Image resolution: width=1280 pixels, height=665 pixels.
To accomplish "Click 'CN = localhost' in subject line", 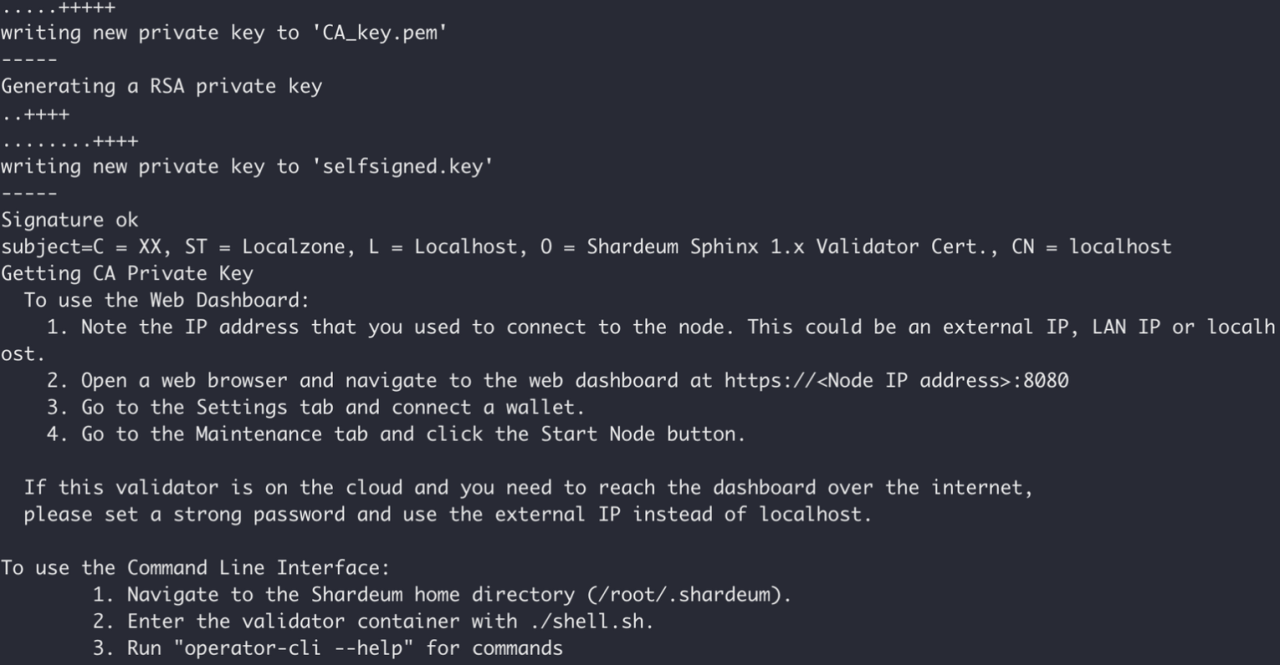I will coord(1092,247).
